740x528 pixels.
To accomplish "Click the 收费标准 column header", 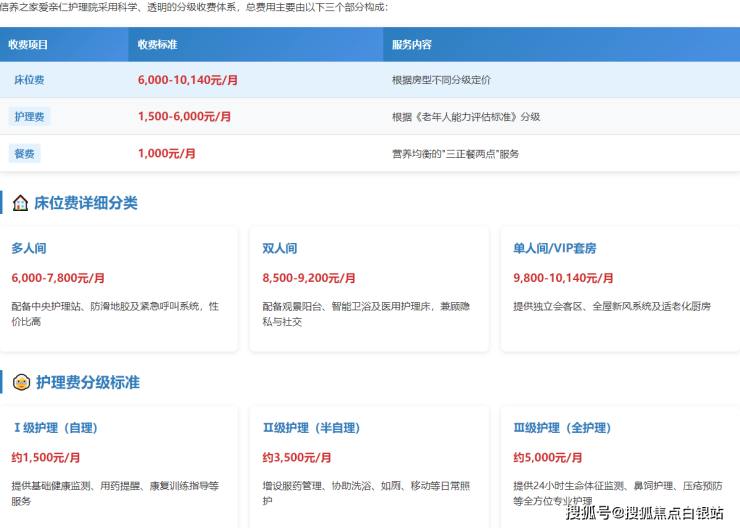I will point(157,45).
